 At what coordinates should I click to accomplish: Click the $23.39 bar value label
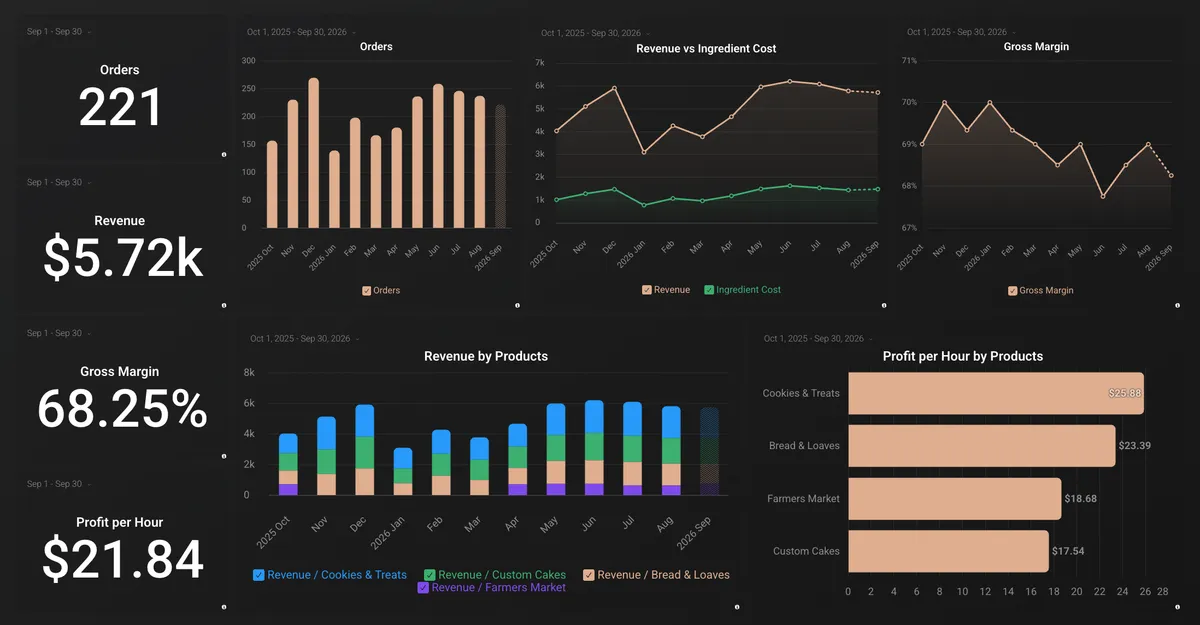tap(1135, 446)
